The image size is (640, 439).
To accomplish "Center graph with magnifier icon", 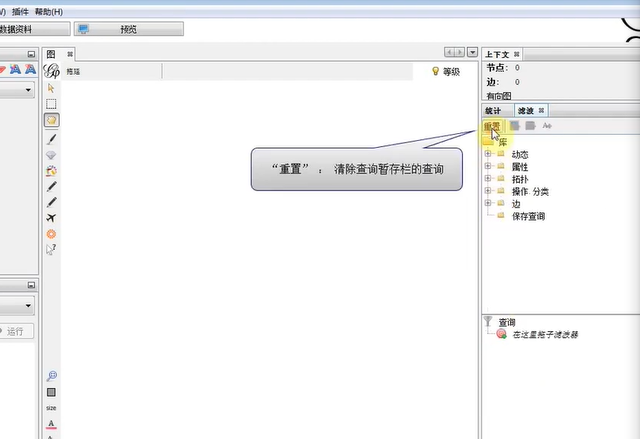I will coord(51,376).
